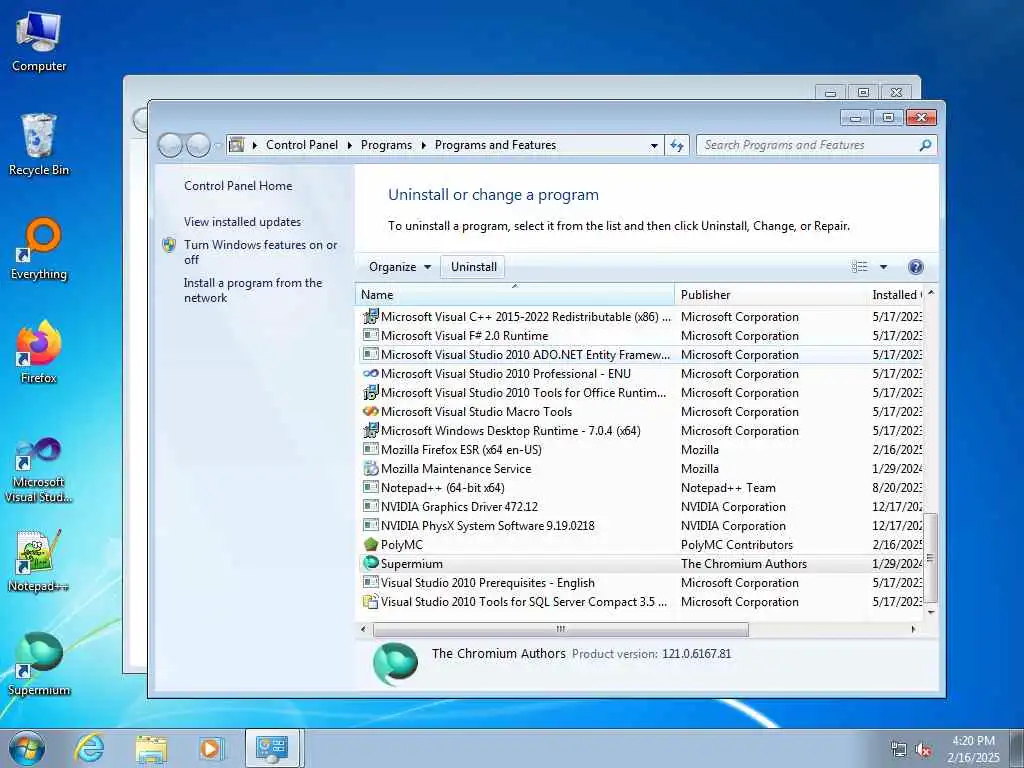Screen dimensions: 1024x768
Task: Click the Supermium row icon in list
Action: (370, 563)
